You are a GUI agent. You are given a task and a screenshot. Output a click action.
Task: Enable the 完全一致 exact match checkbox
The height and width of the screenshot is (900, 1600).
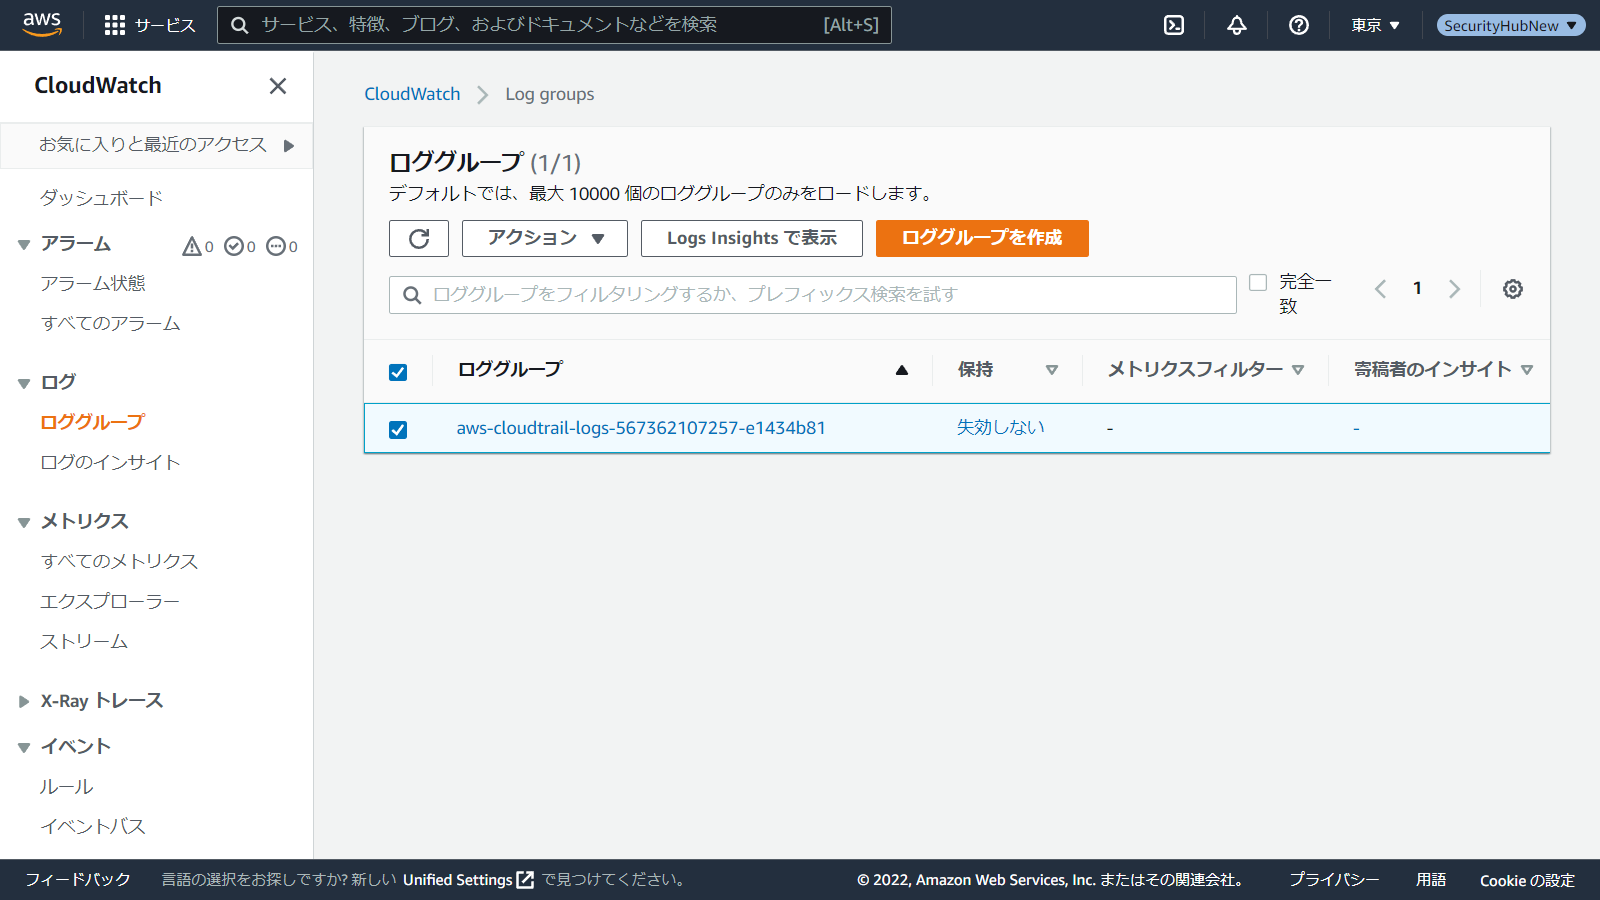click(x=1258, y=283)
